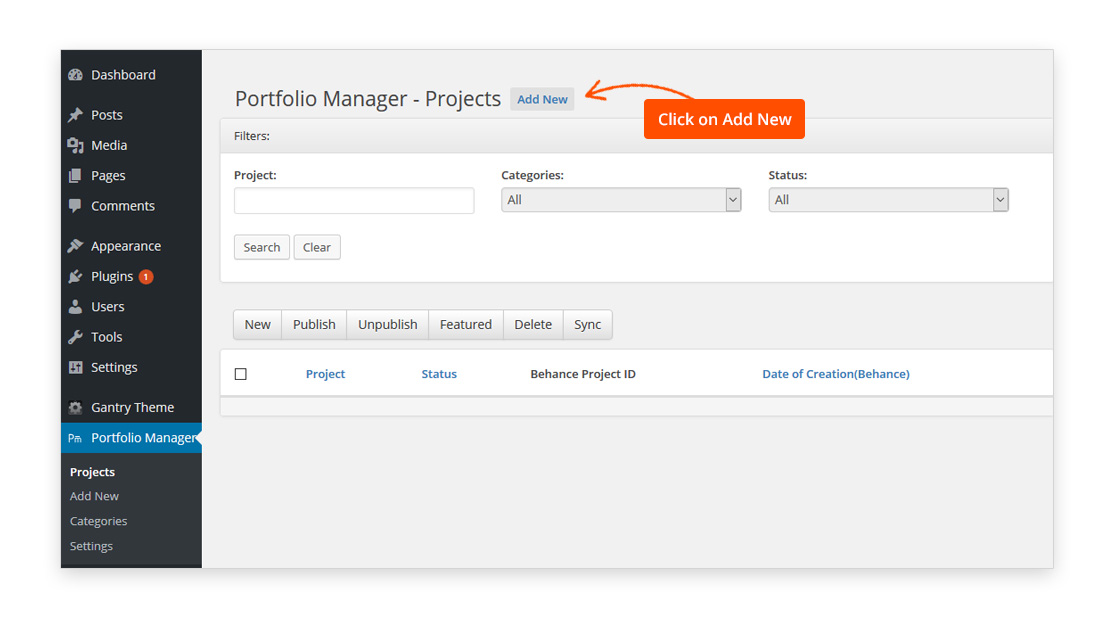Image resolution: width=1115 pixels, height=620 pixels.
Task: Click the Users person icon
Action: tap(75, 307)
